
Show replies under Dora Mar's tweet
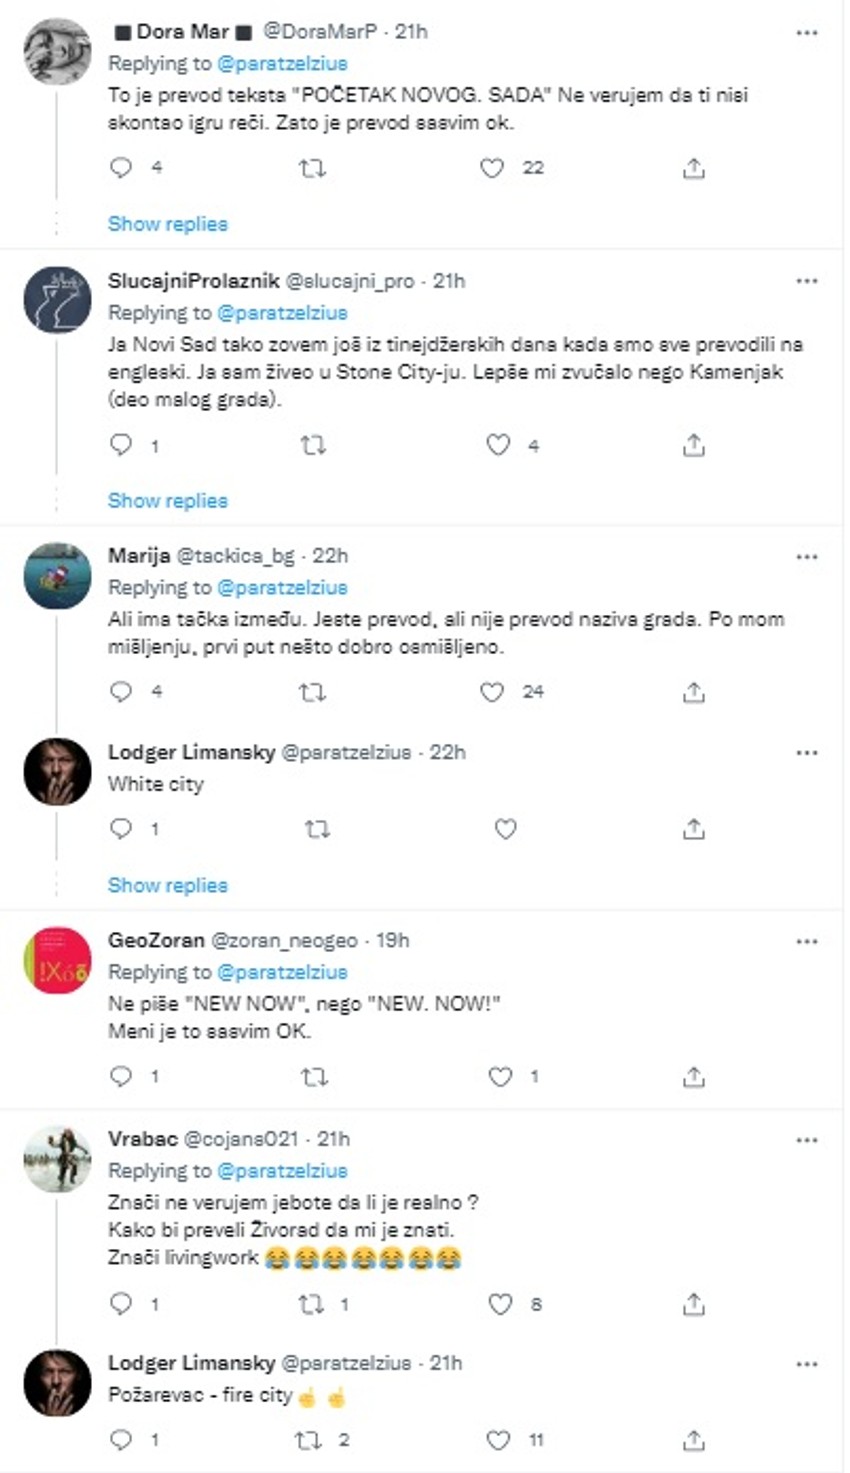[168, 224]
